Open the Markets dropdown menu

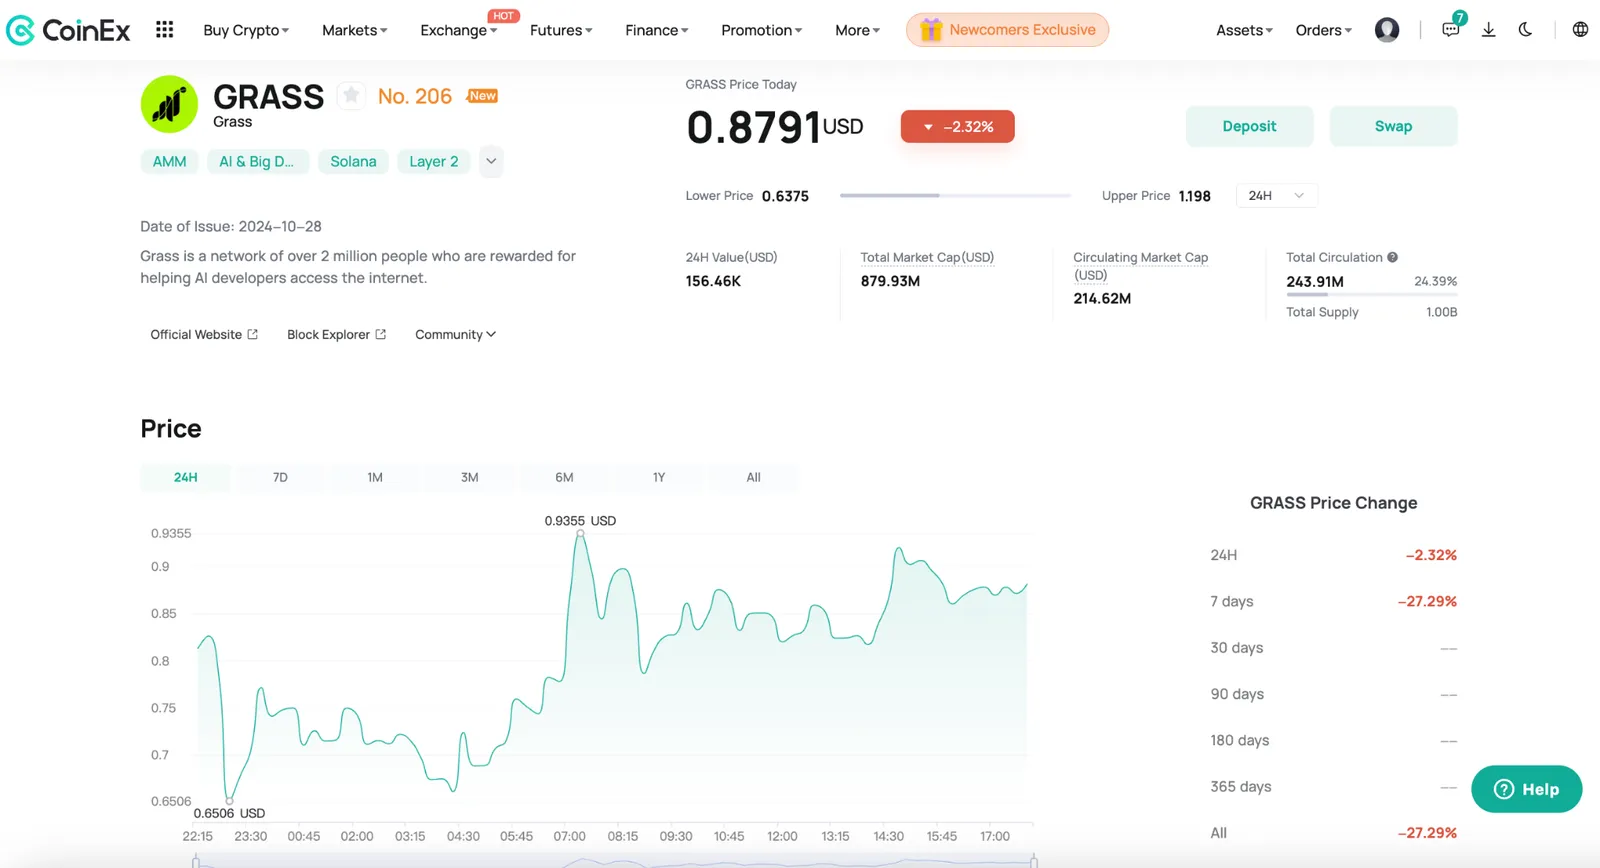[x=355, y=30]
